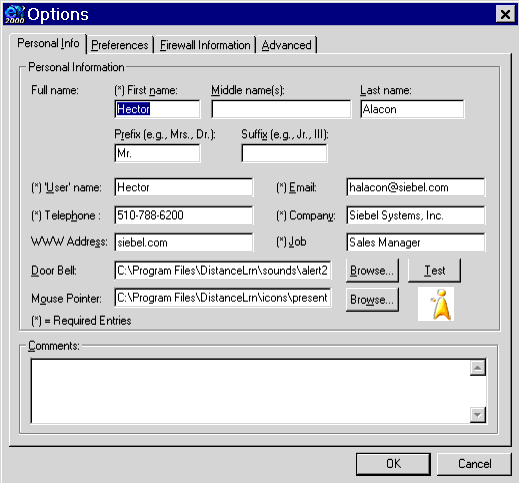Click the Prefix field showing Mr.

click(x=157, y=153)
